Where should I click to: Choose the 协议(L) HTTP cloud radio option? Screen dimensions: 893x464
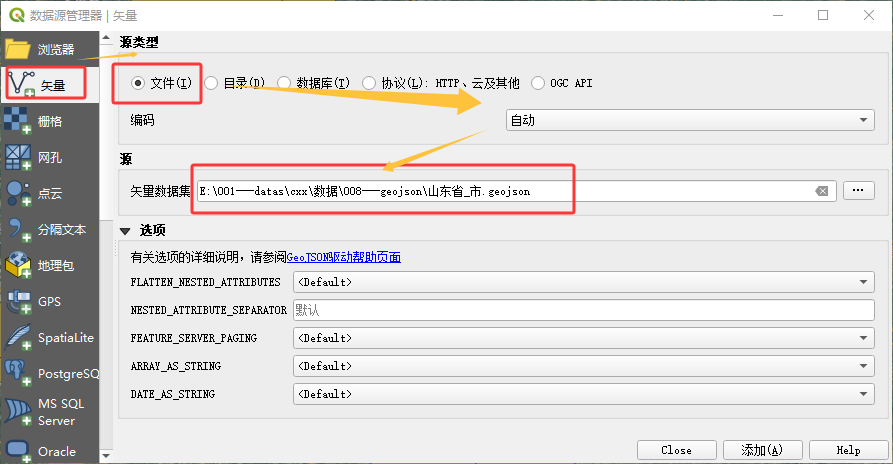pos(369,83)
